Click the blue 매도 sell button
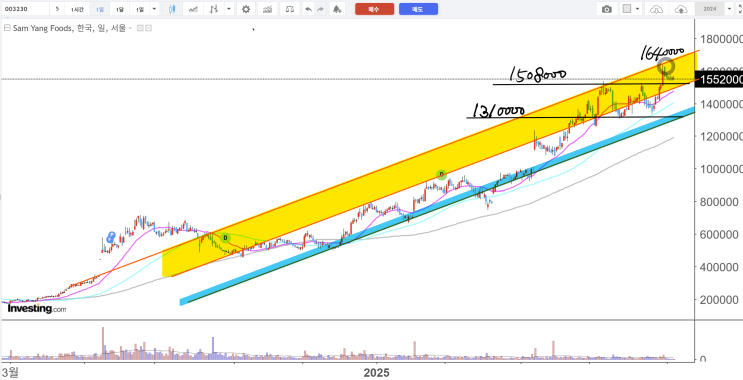 [418, 9]
